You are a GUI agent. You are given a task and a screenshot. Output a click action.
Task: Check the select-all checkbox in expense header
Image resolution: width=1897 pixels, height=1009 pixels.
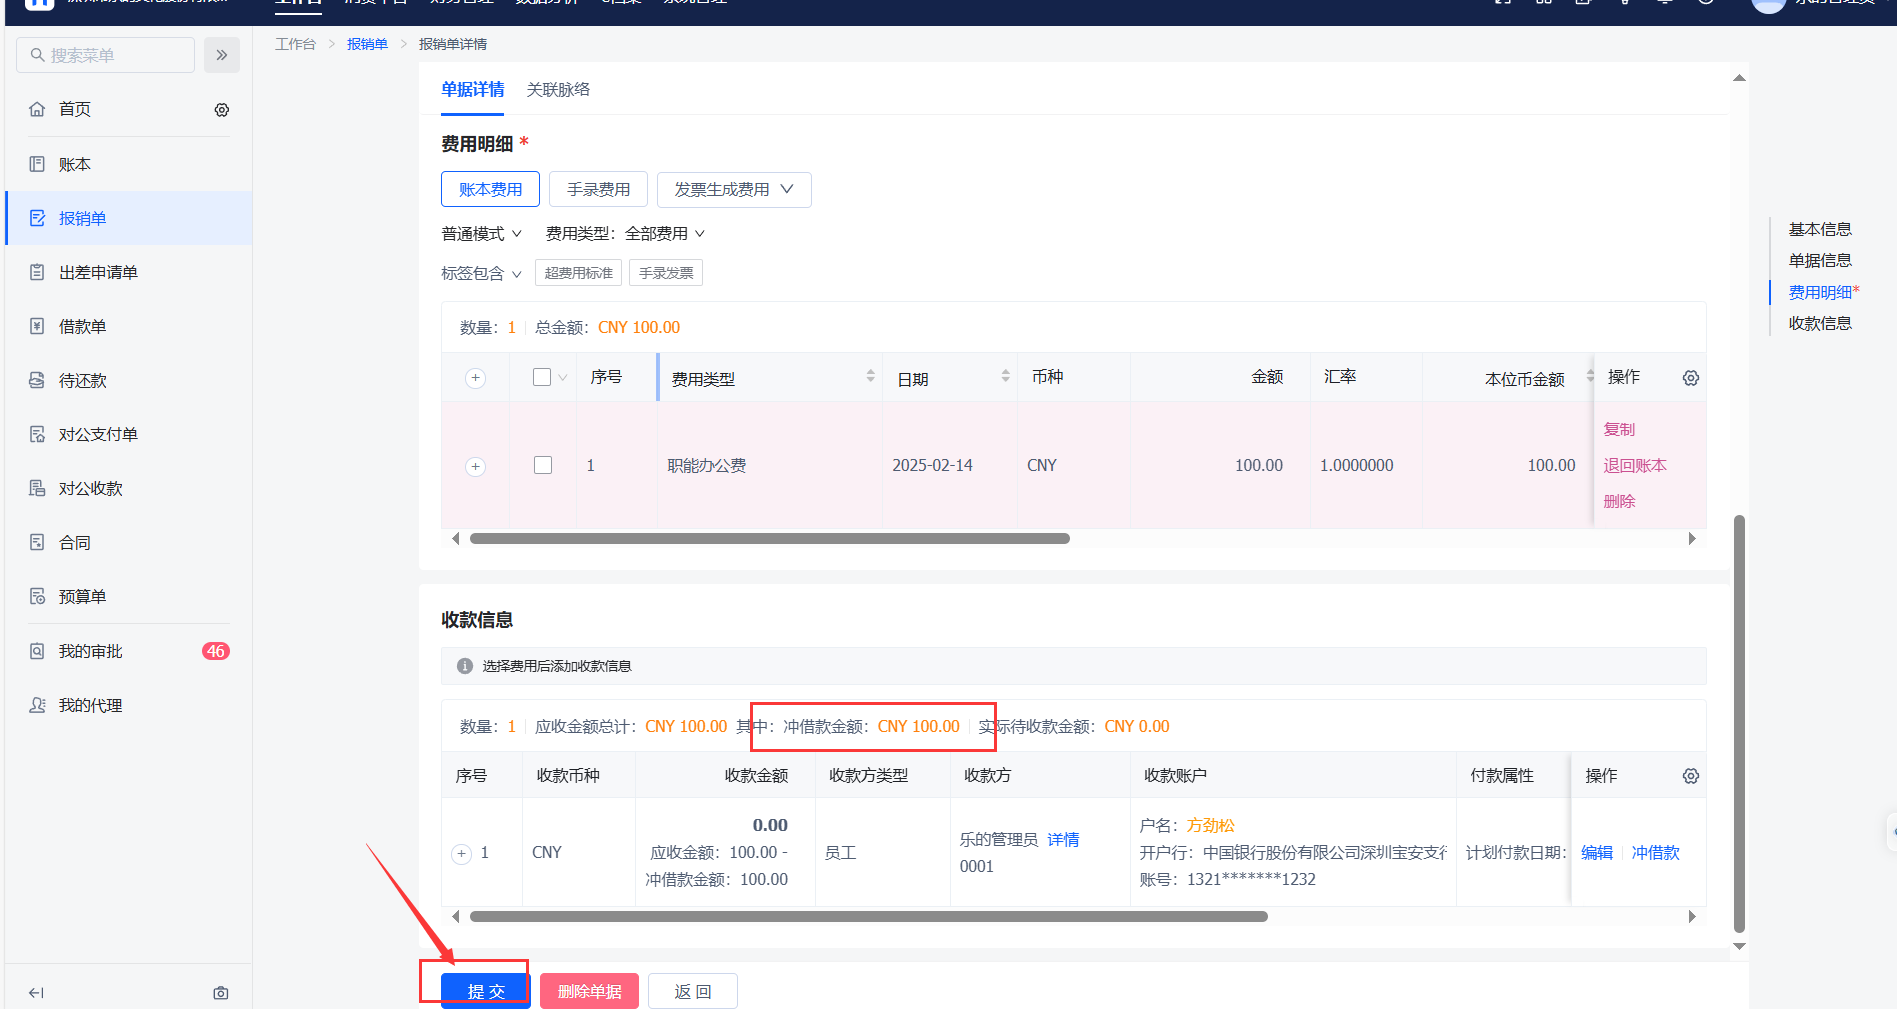(x=542, y=377)
